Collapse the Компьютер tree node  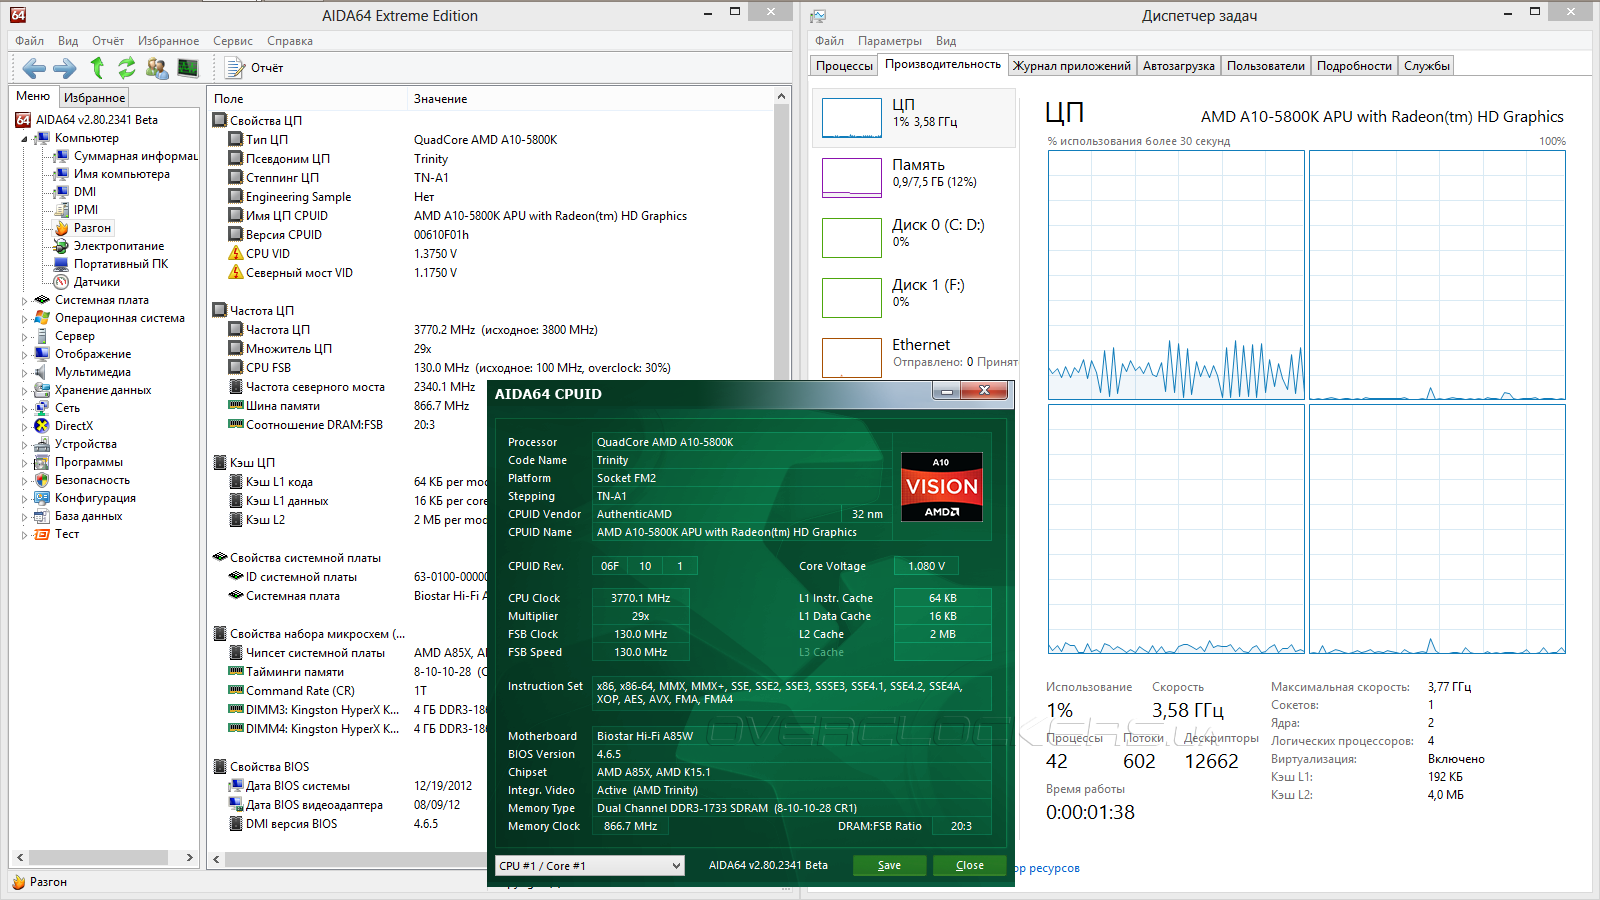click(x=24, y=139)
